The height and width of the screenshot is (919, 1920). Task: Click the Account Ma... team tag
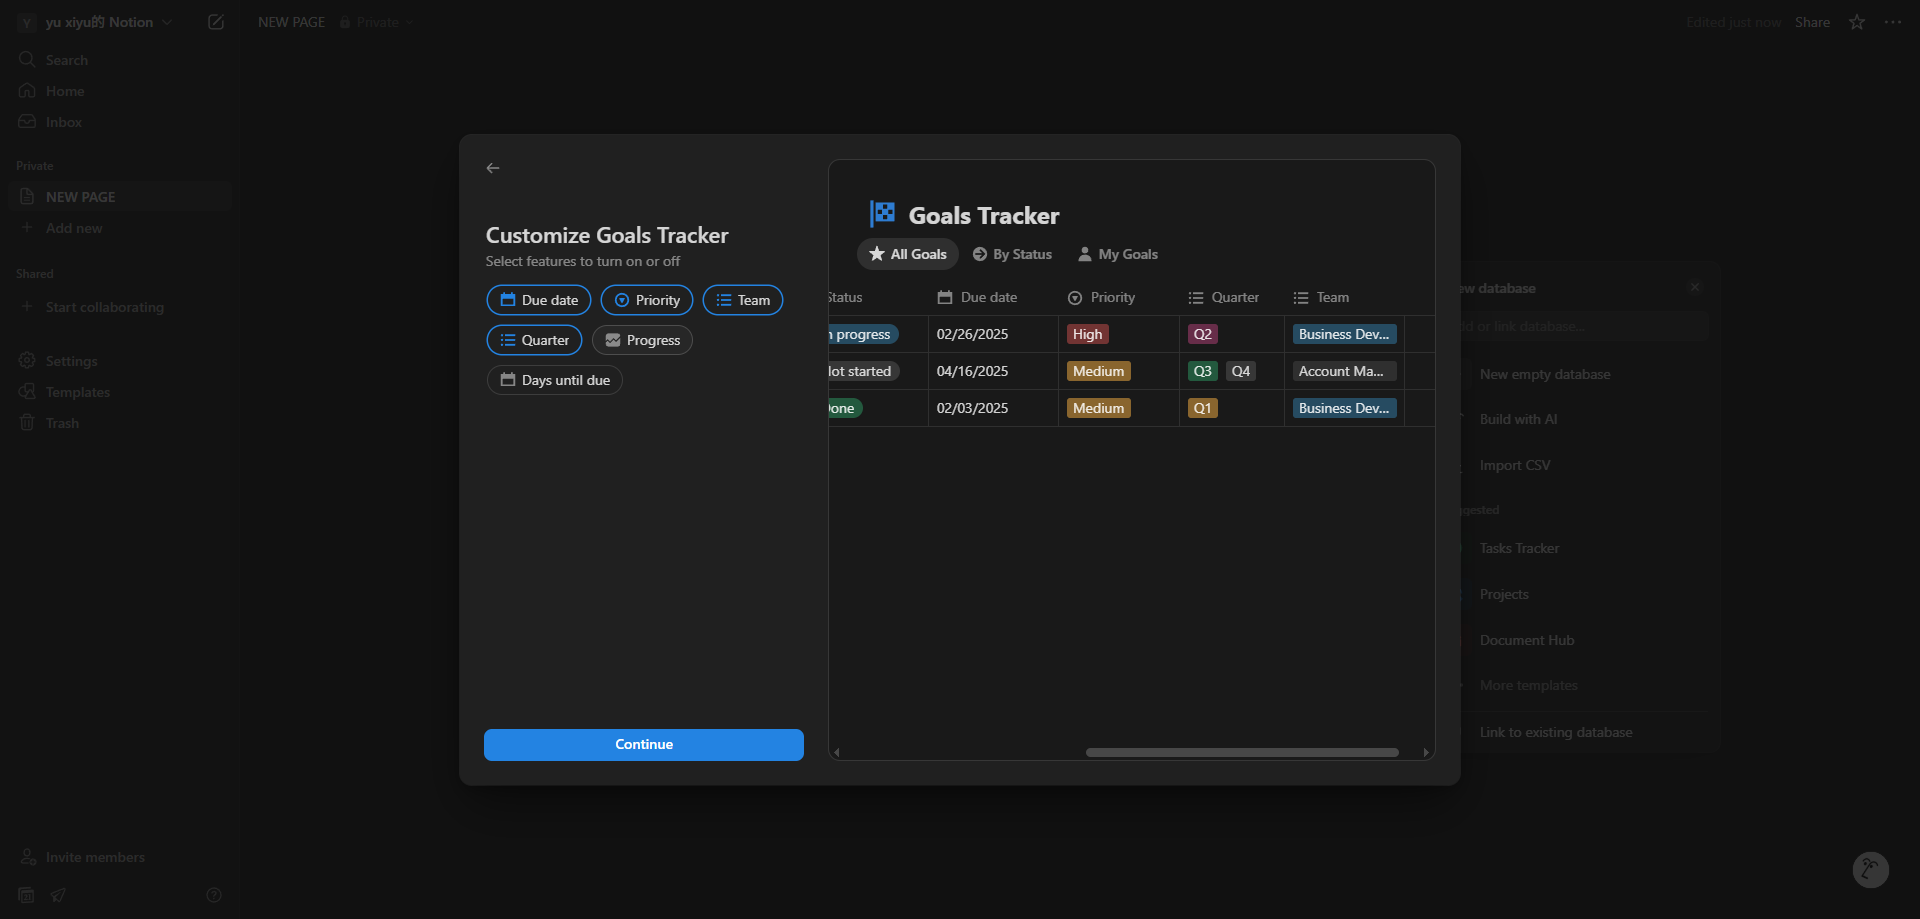1344,371
